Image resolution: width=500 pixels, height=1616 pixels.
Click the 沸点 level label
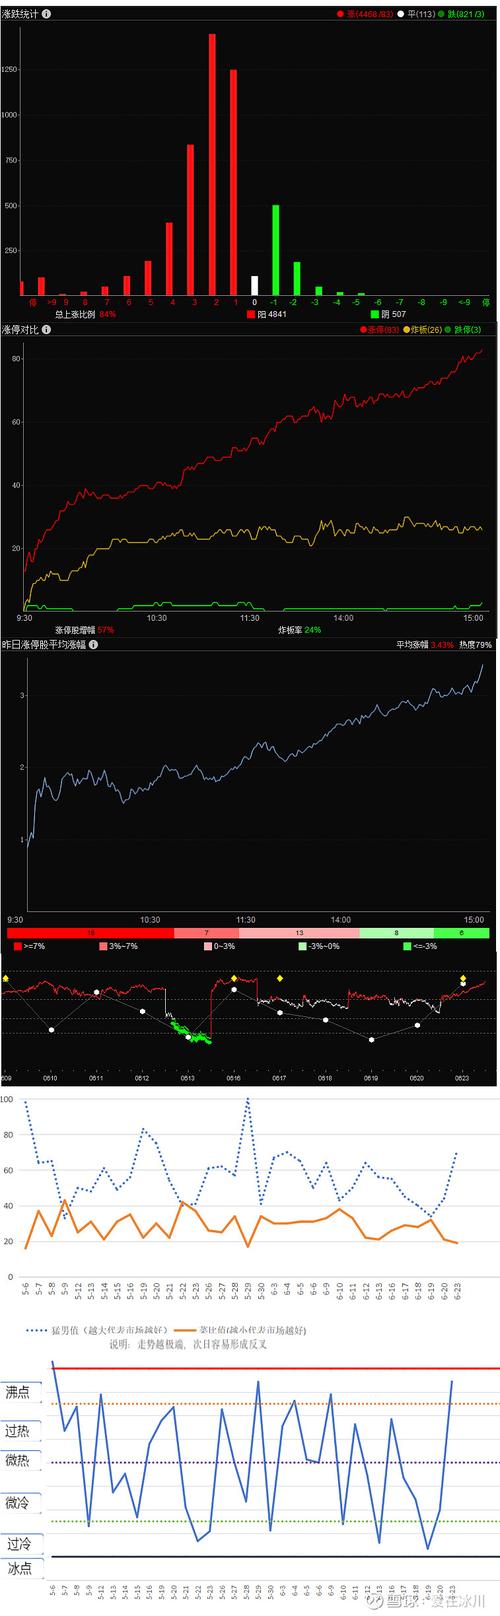(17, 1392)
